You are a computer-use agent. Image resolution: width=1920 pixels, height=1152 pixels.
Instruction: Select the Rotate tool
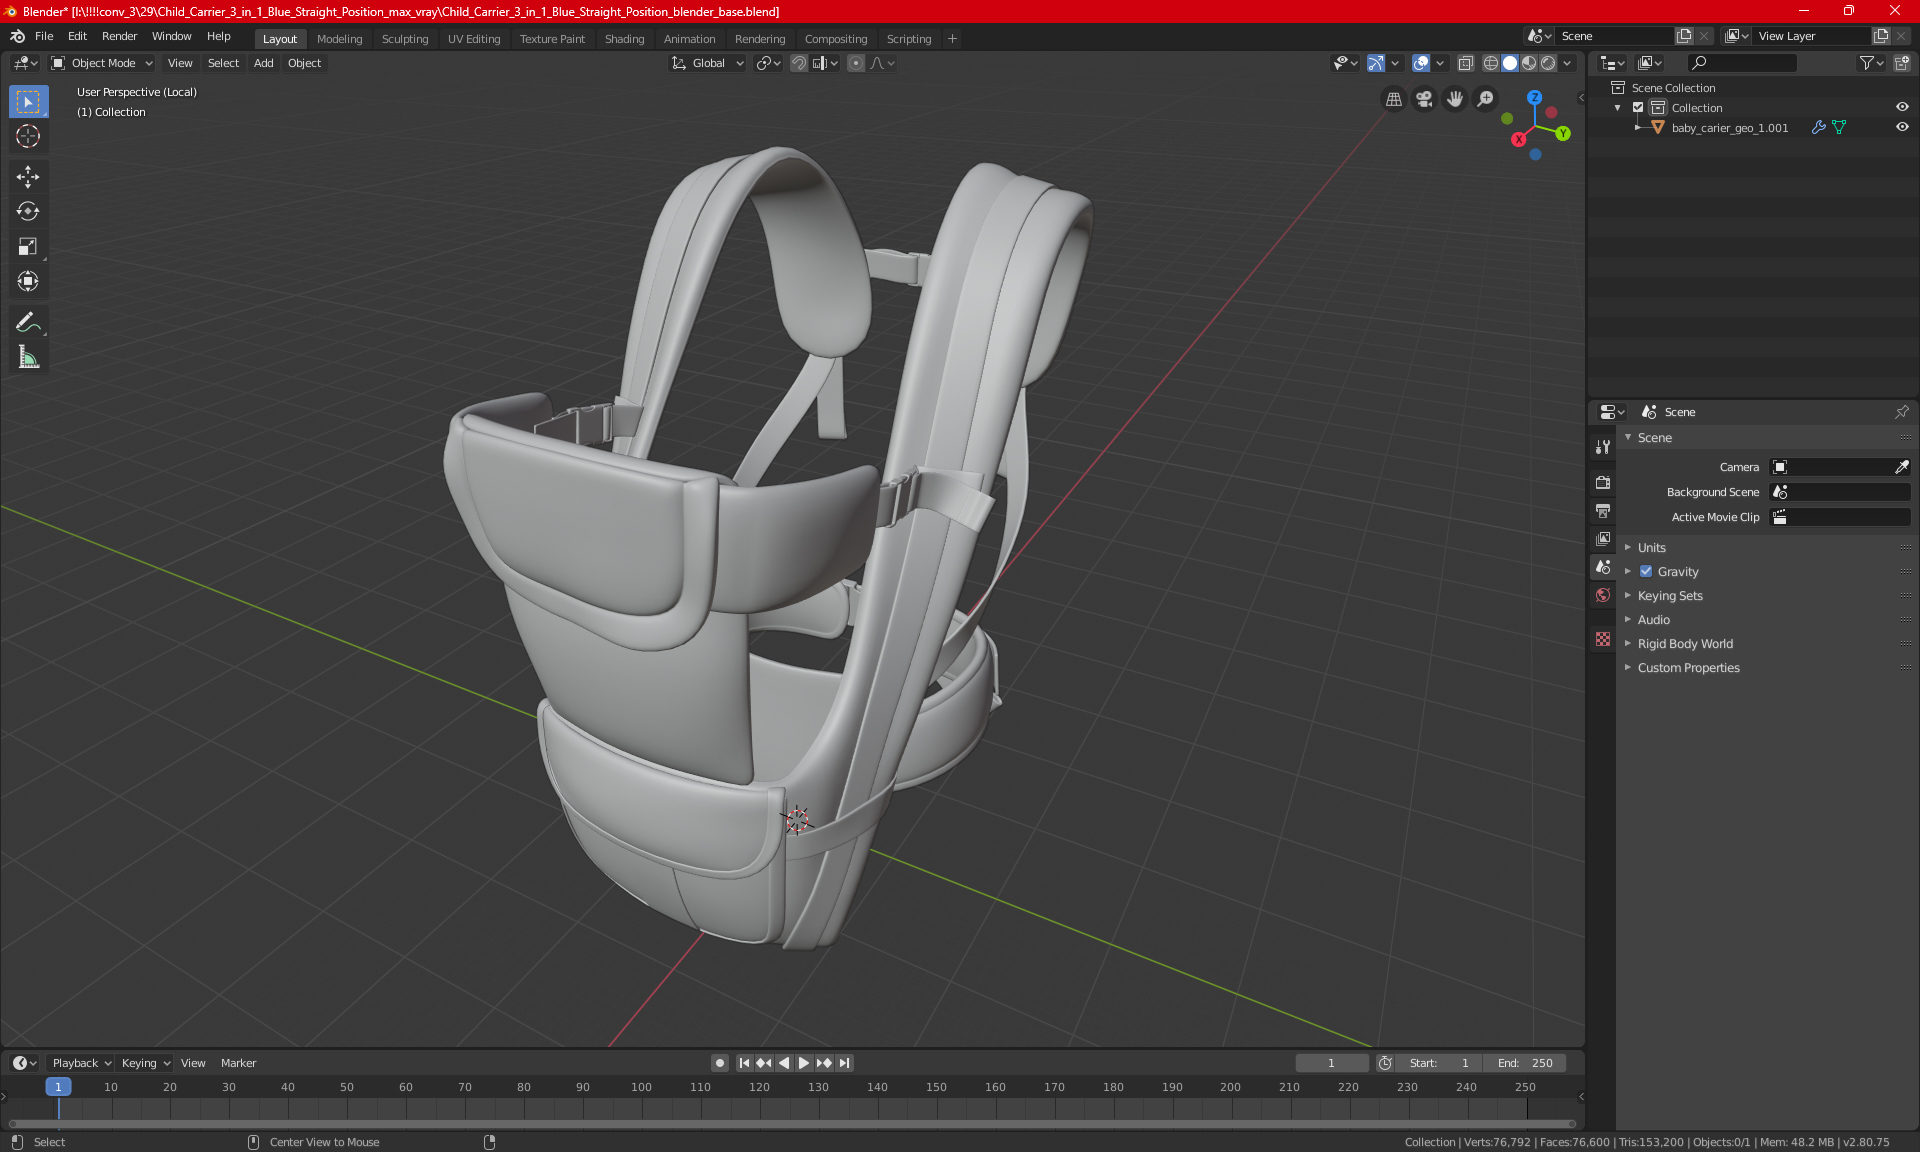coord(27,211)
